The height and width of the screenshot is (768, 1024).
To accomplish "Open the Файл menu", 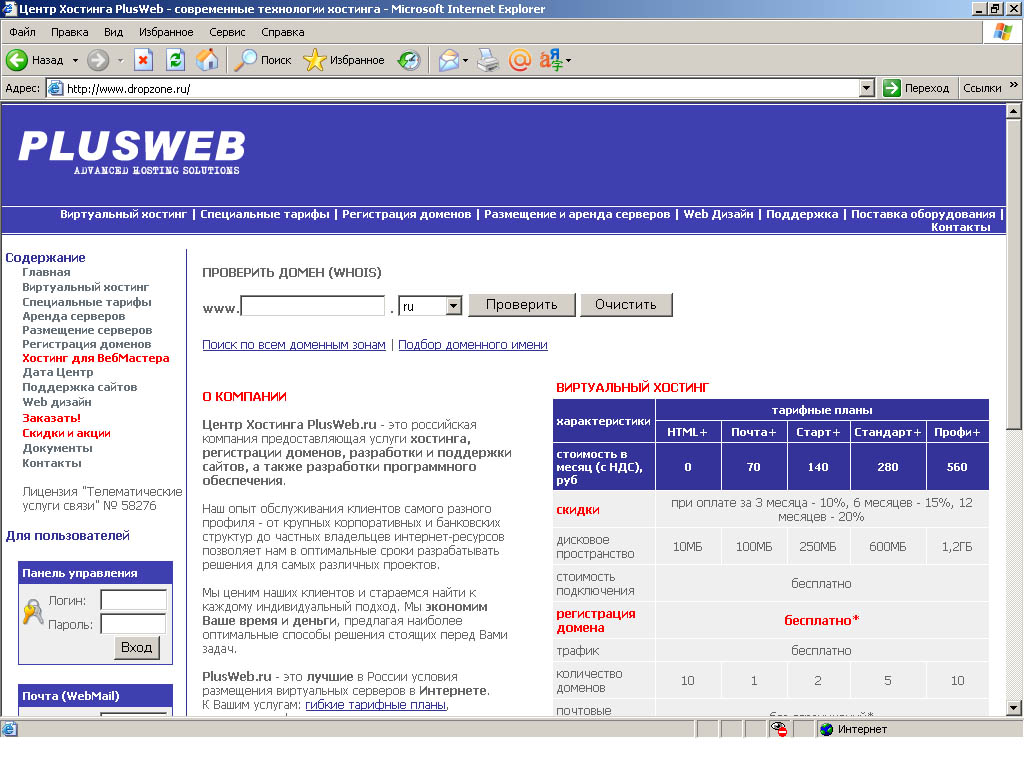I will [x=22, y=32].
